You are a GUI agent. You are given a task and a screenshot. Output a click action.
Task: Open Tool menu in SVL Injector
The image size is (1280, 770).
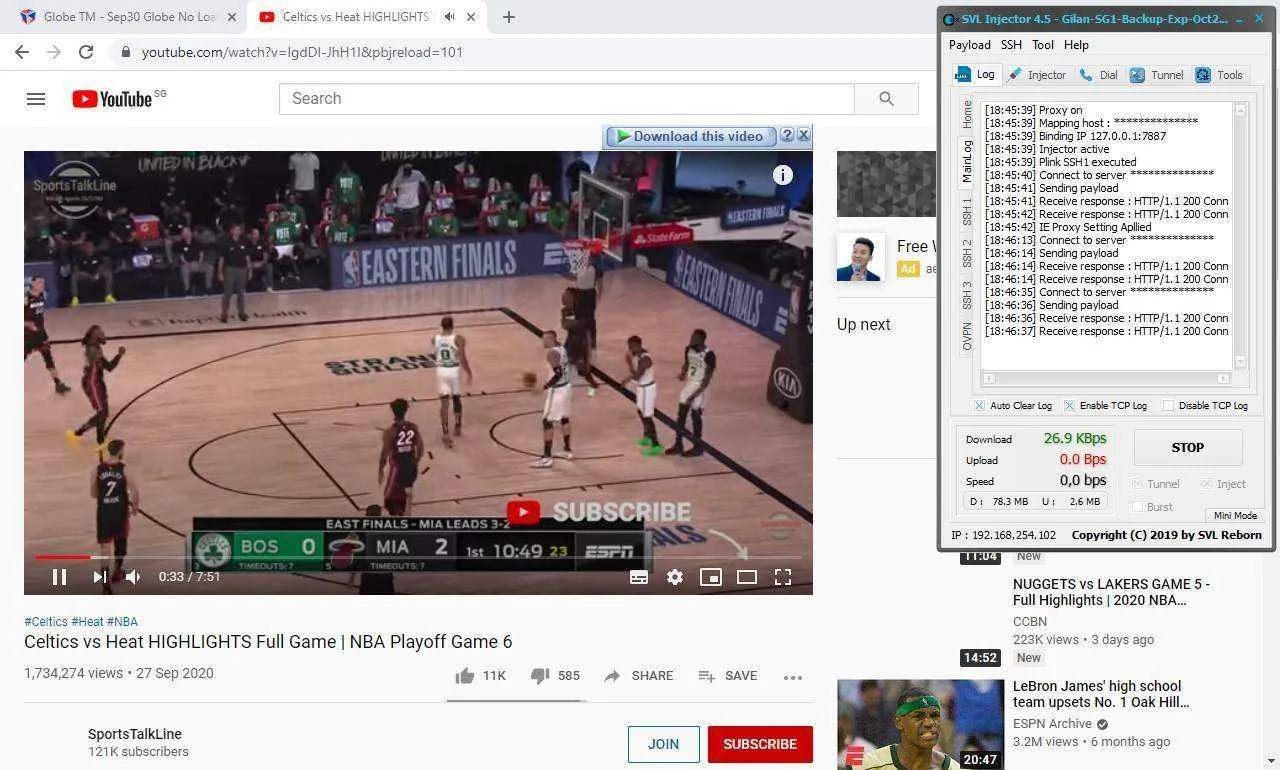click(1043, 45)
